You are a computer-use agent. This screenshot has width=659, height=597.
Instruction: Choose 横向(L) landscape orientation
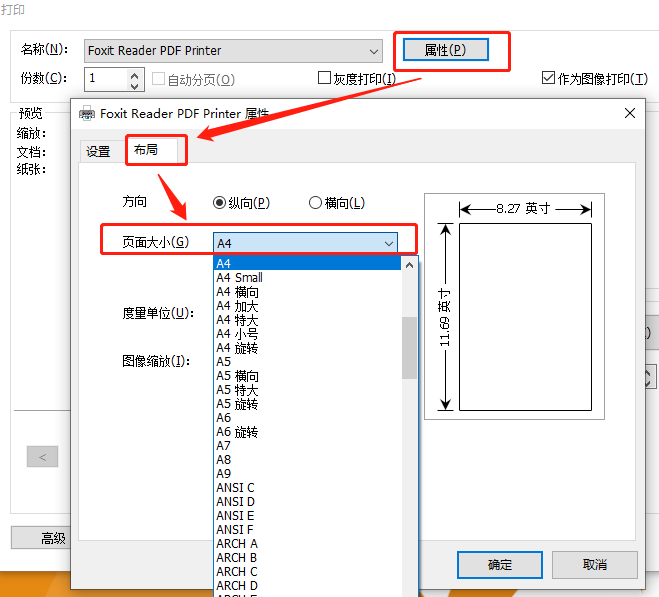pos(315,203)
